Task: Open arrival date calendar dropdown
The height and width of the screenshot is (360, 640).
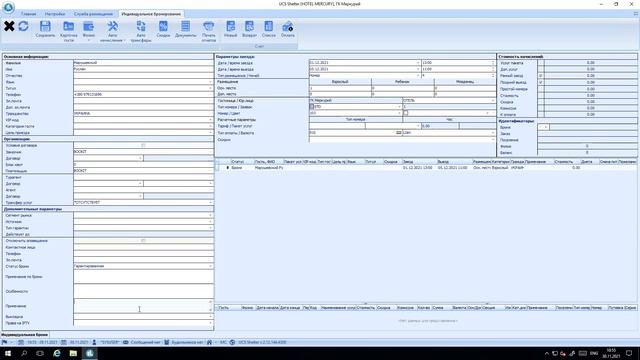Action: [x=418, y=63]
